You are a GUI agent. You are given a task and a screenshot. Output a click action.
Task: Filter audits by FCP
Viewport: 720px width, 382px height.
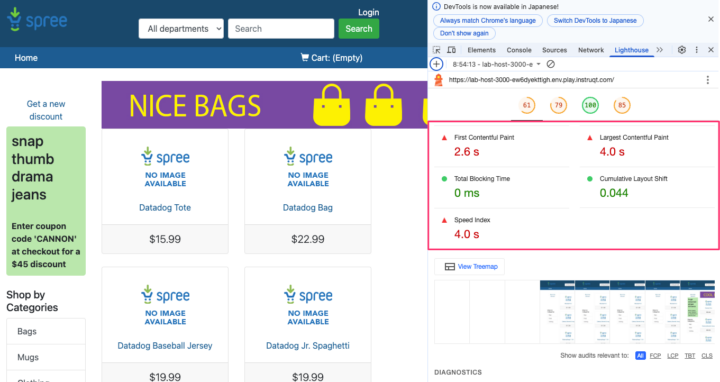(x=655, y=356)
